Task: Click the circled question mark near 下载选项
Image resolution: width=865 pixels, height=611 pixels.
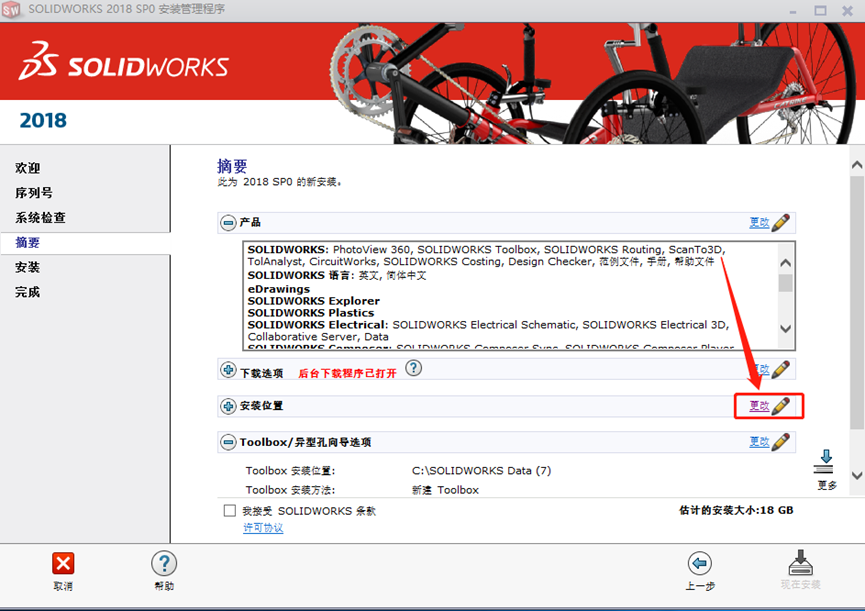Action: coord(413,369)
